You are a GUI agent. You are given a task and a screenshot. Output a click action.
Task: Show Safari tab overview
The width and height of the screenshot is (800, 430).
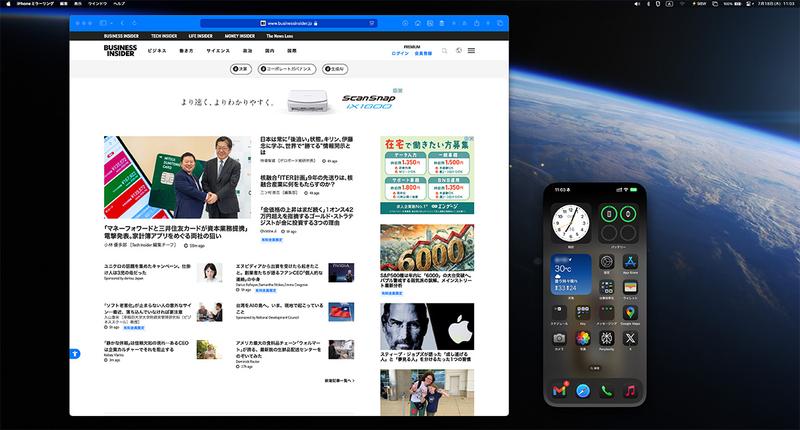tap(500, 23)
